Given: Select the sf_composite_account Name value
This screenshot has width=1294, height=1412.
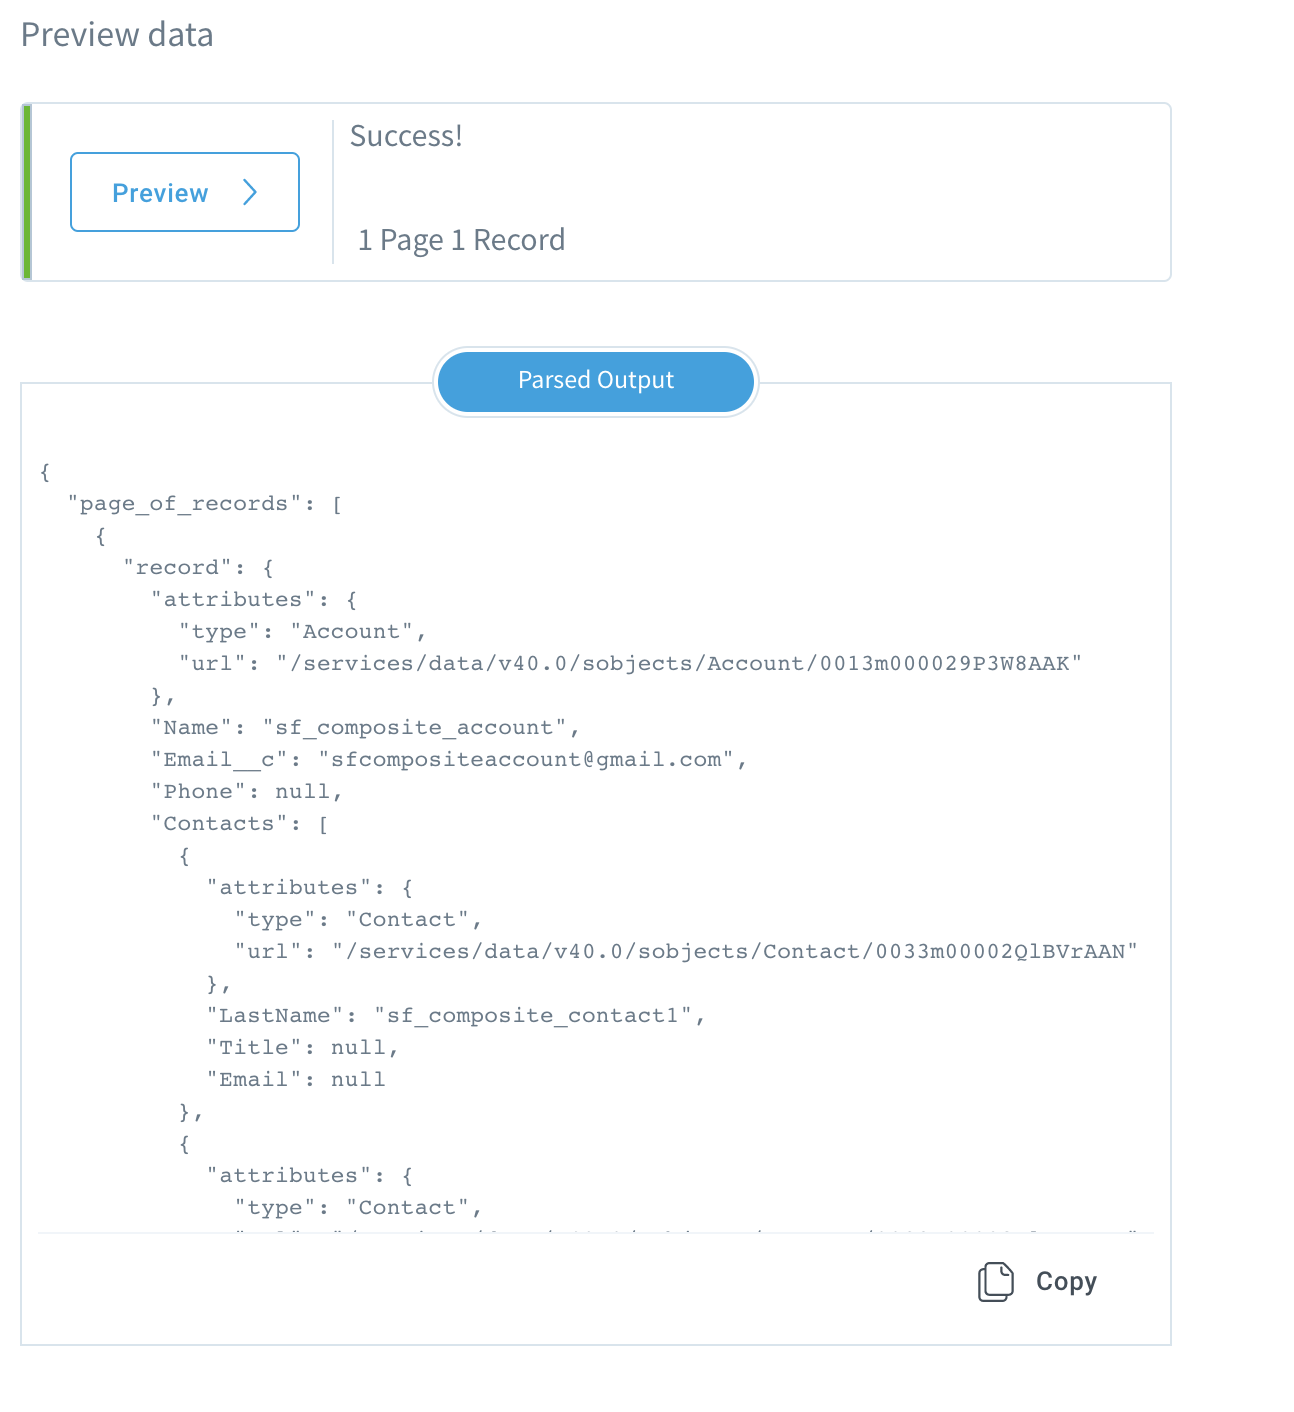Looking at the screenshot, I should point(418,727).
